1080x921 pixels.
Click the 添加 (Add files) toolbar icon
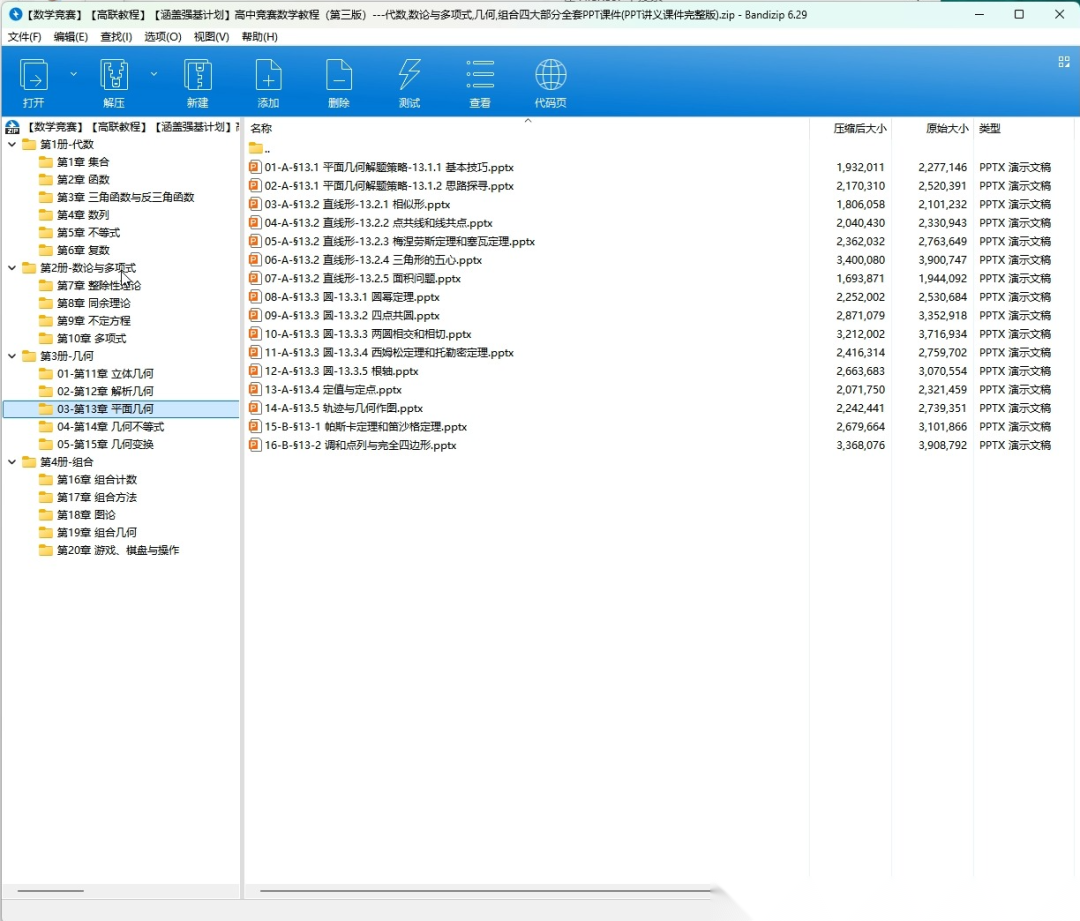(268, 76)
